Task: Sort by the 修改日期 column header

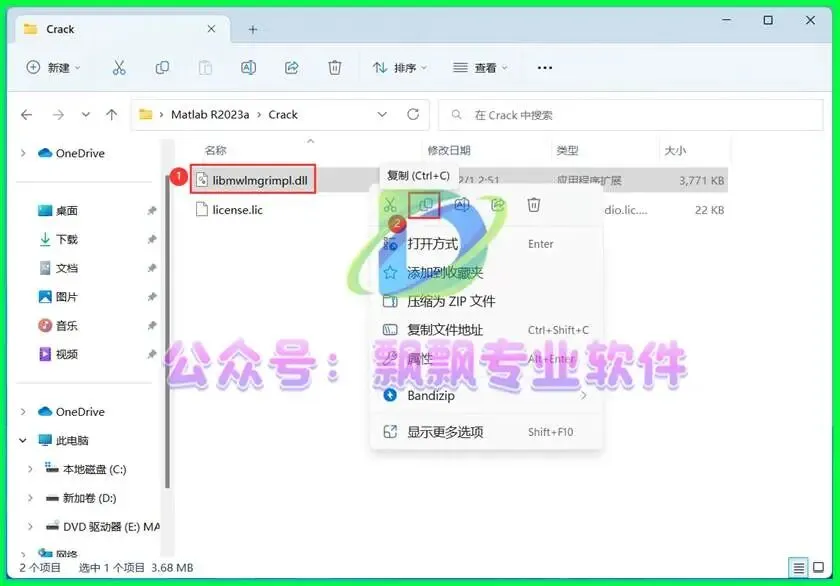Action: (x=449, y=151)
